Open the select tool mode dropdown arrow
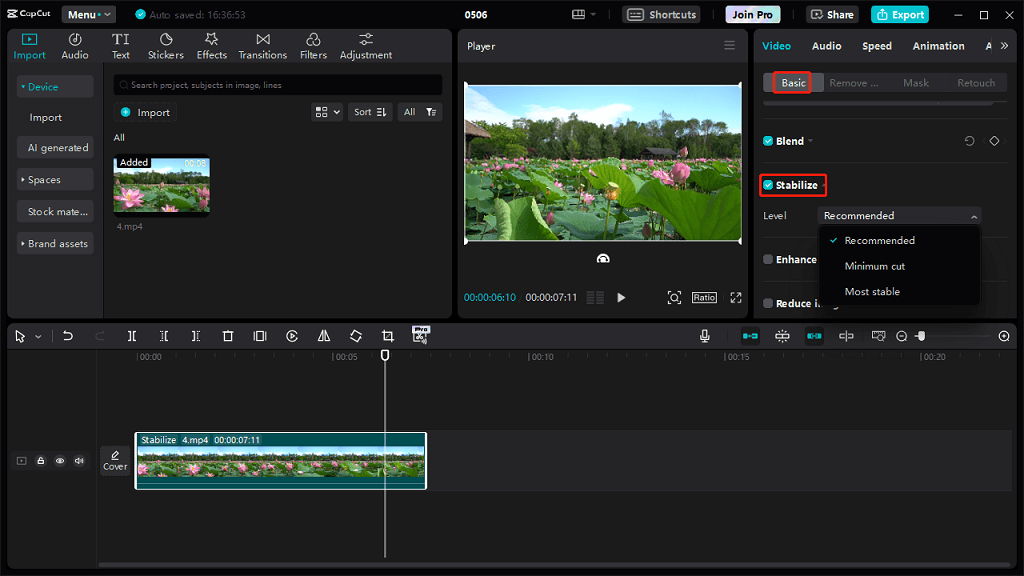Screen dimensions: 1024x576 coord(39,336)
